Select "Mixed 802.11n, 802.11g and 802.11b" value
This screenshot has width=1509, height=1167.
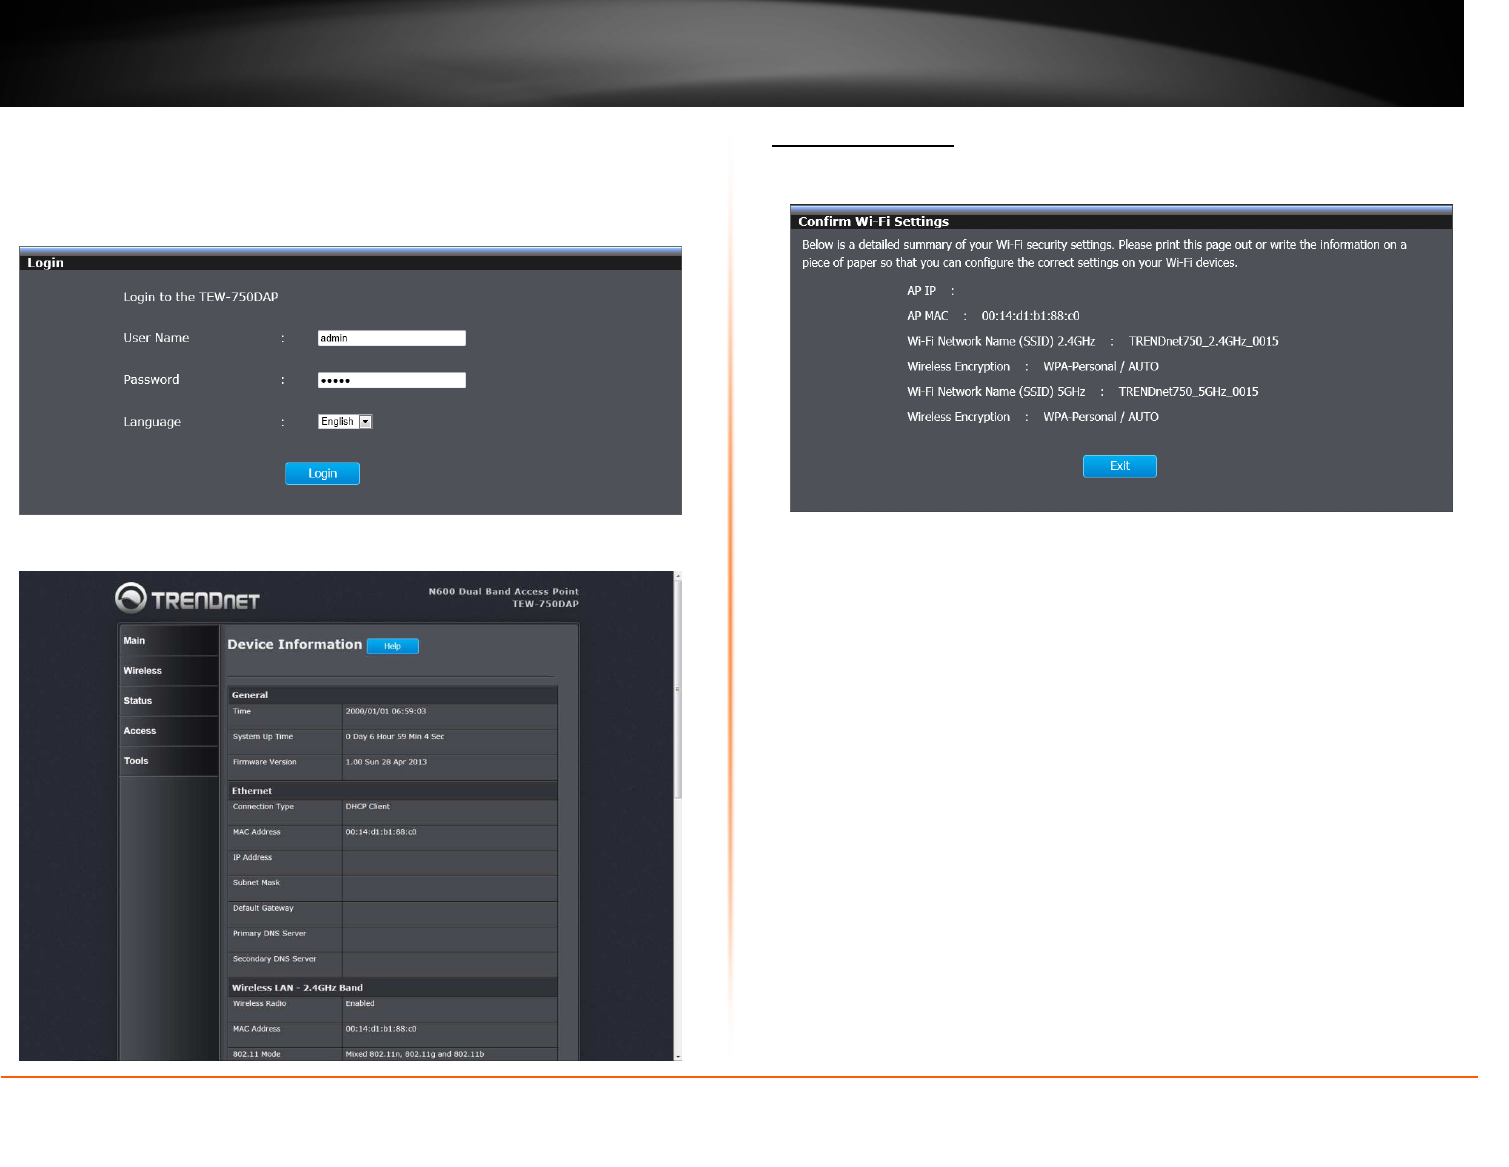(415, 1055)
